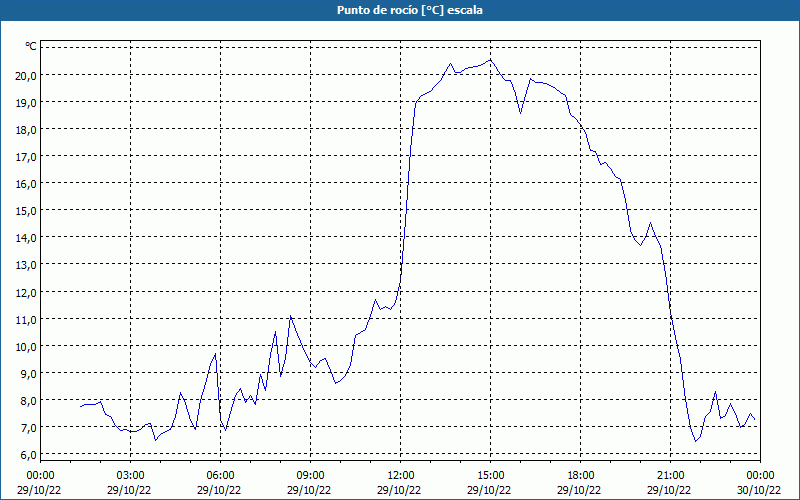Click the 00:00 29/10/22 time label
Viewport: 800px width, 500px height.
click(x=39, y=483)
